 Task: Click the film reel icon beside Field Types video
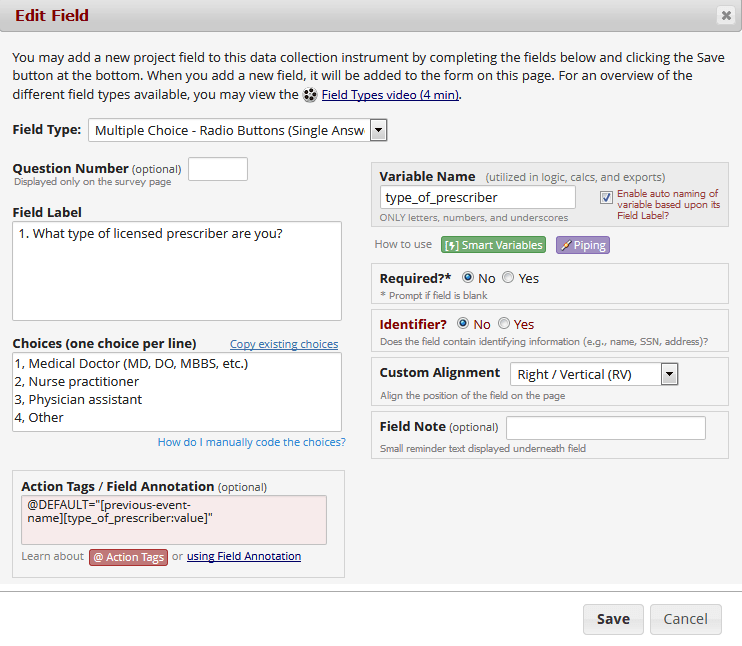click(310, 95)
